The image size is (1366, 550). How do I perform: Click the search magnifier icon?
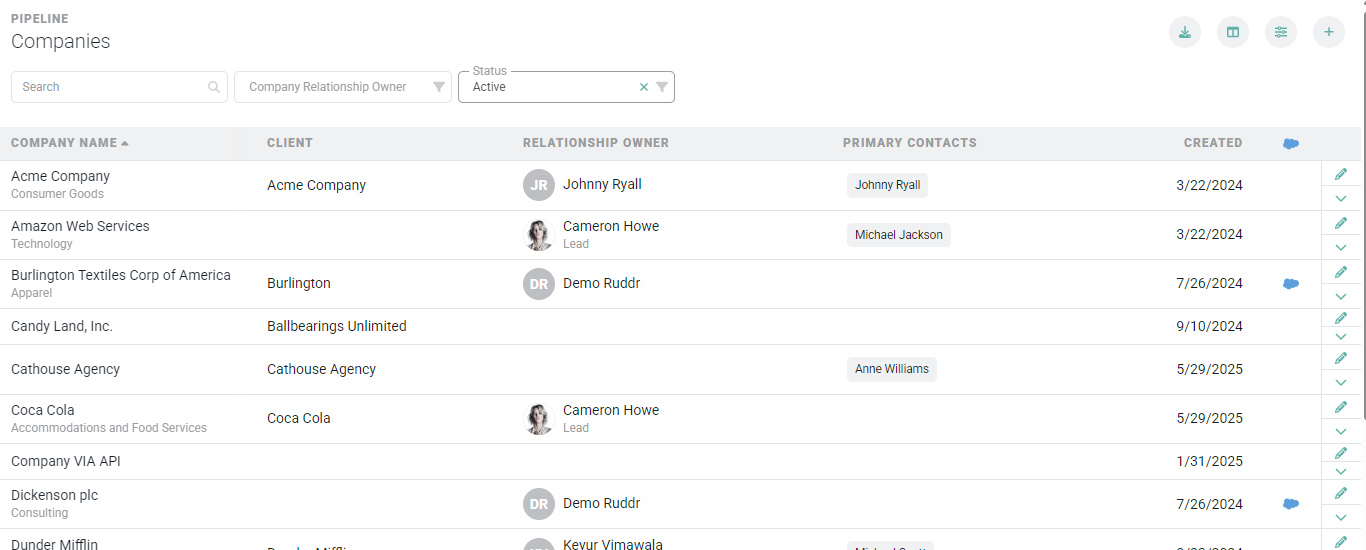[214, 87]
